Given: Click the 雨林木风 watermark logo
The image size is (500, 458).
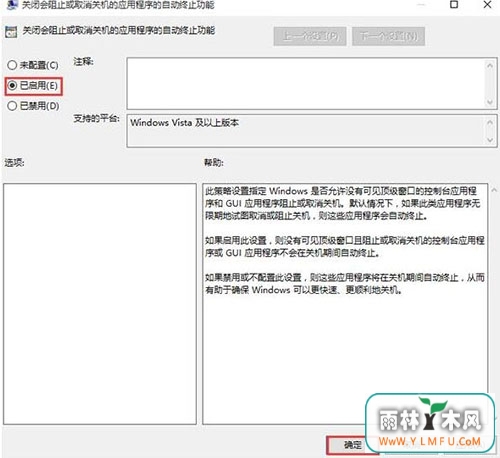Looking at the screenshot, I should click(430, 423).
